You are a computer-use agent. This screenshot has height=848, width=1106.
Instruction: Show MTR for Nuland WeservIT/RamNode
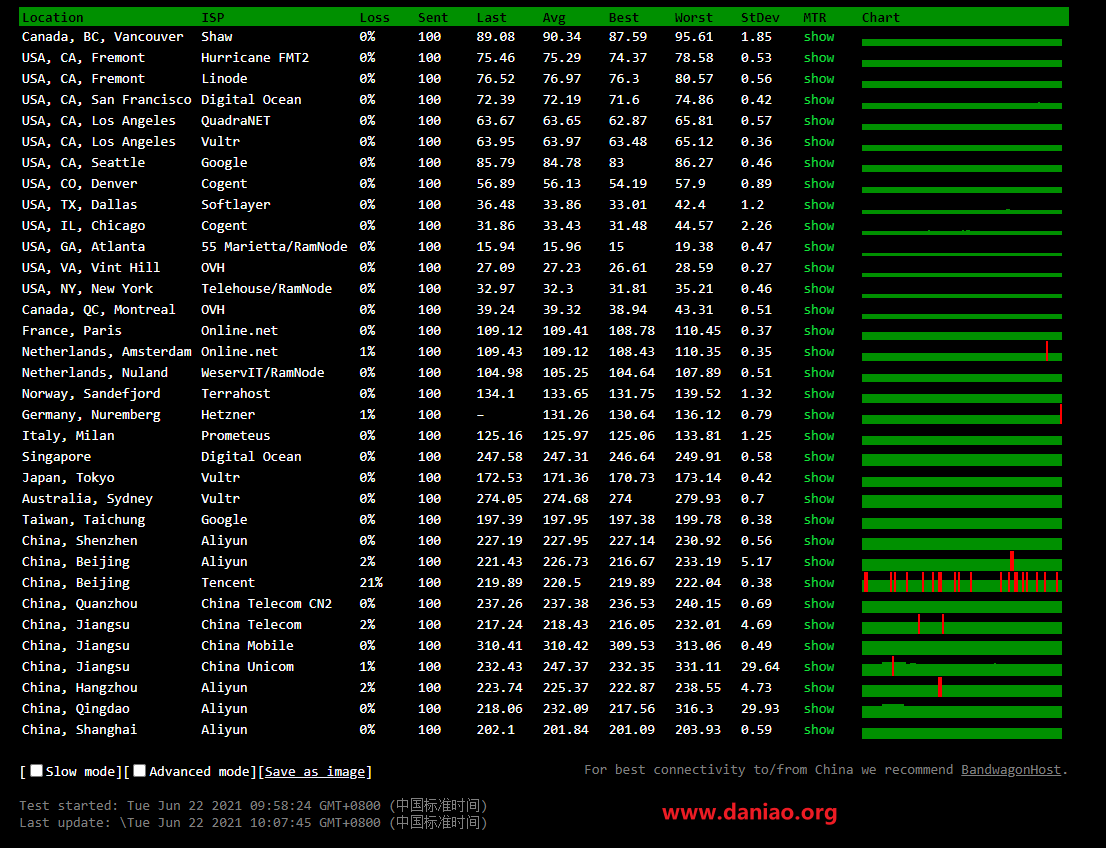(819, 372)
